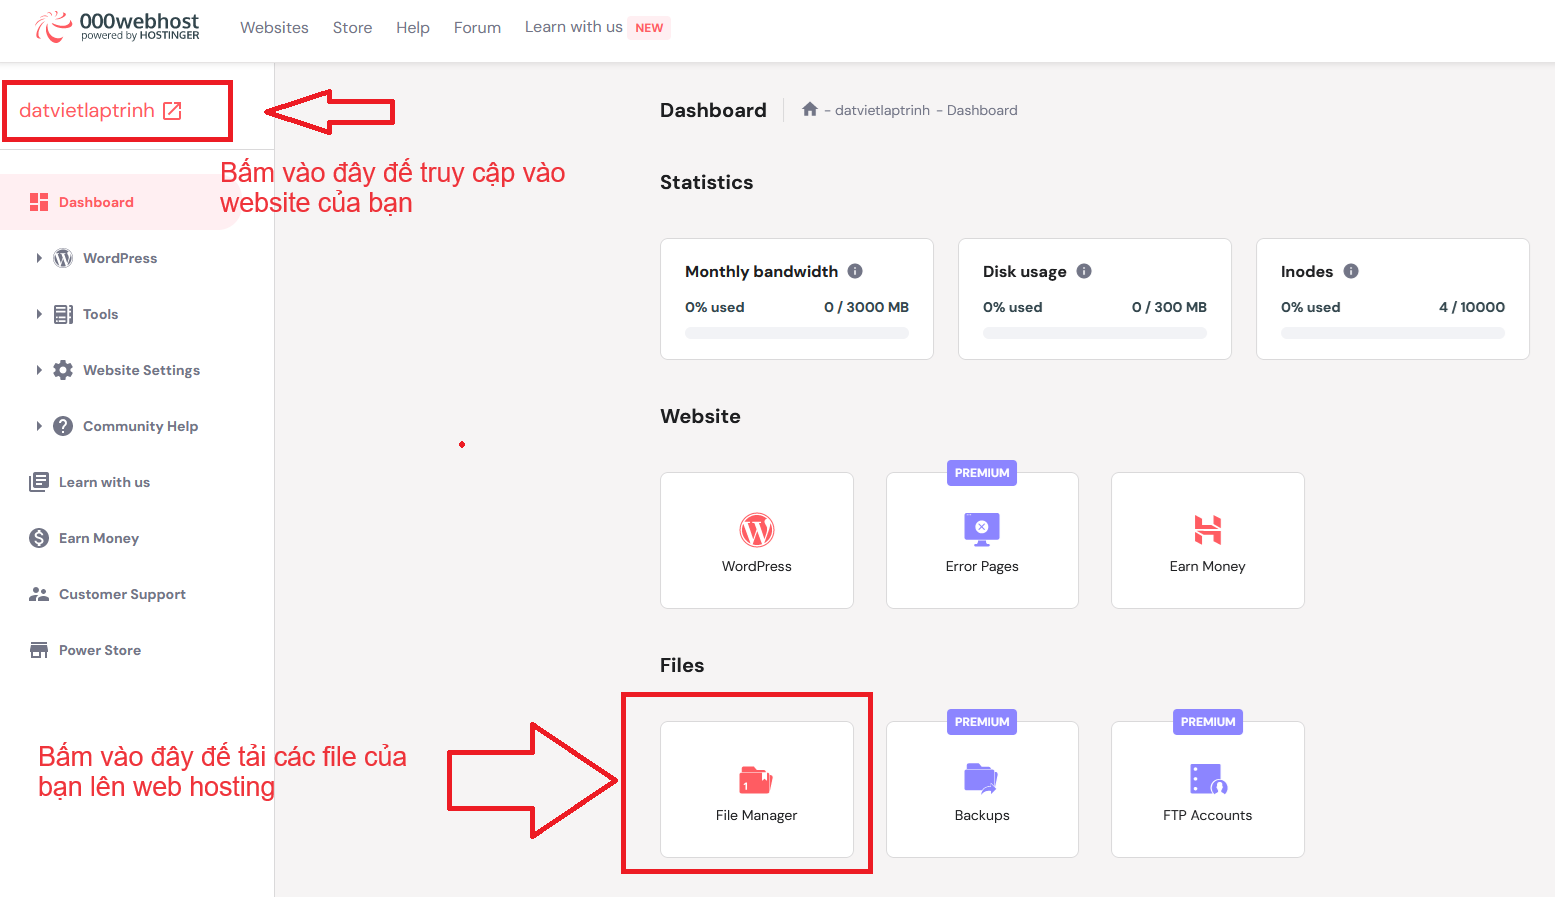This screenshot has height=897, width=1555.
Task: Click PREMIUM badge on Error Pages card
Action: [x=982, y=473]
